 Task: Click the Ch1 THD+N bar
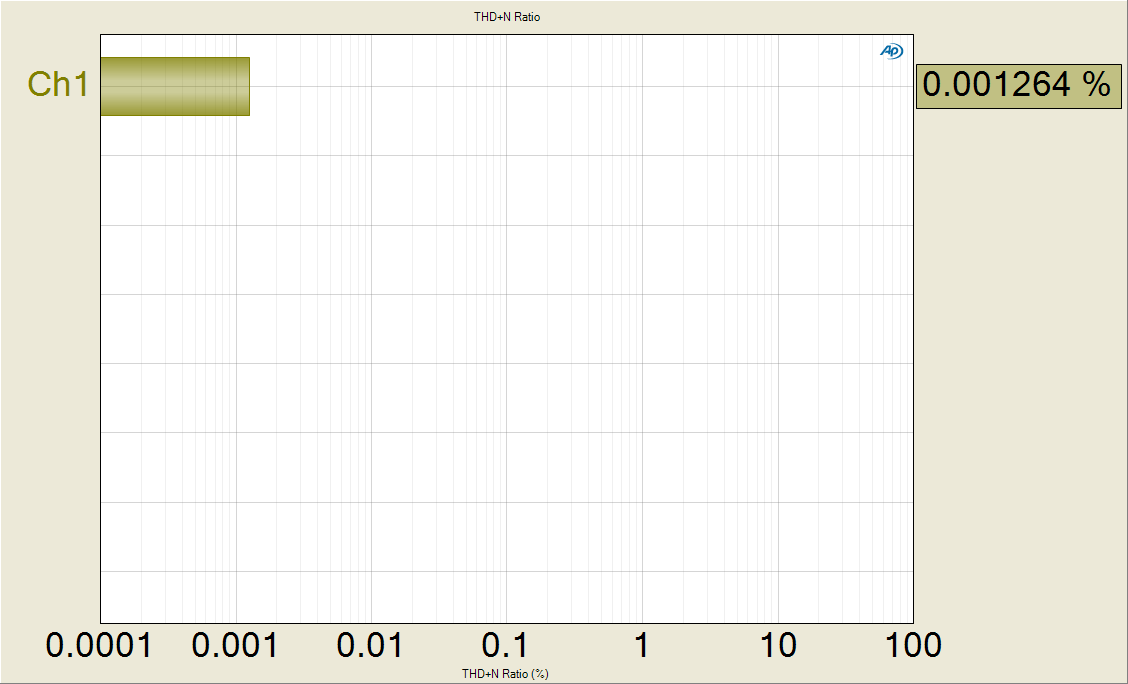(x=175, y=86)
